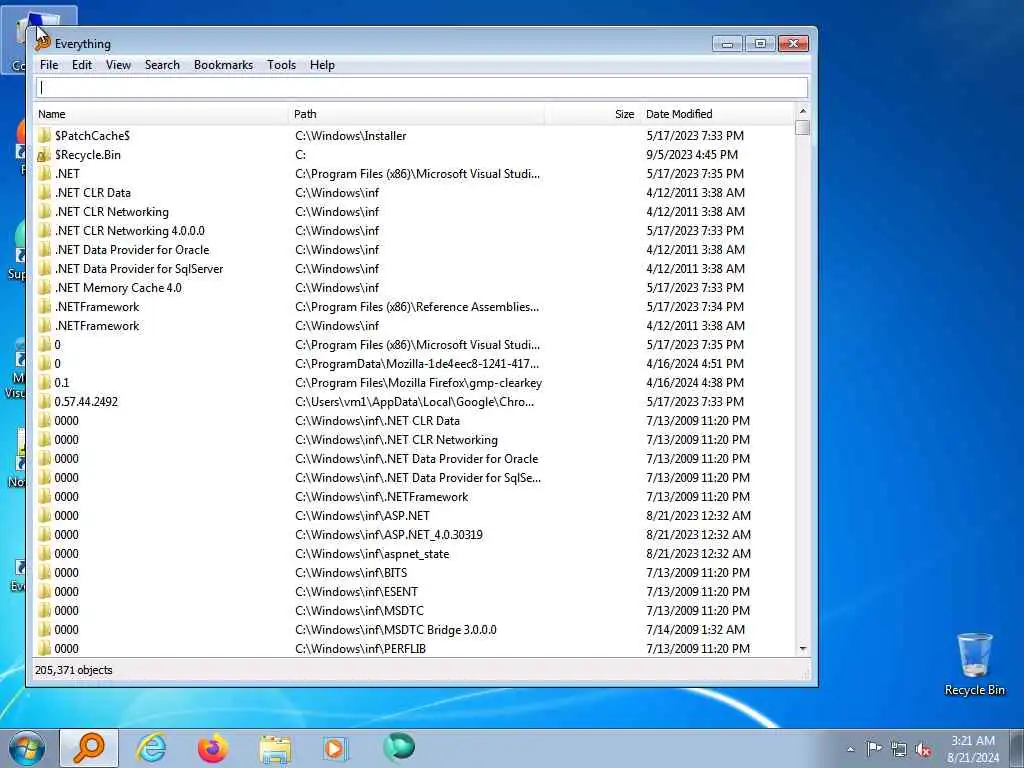Select the .NET folder icon
Image resolution: width=1024 pixels, height=768 pixels.
[x=44, y=174]
